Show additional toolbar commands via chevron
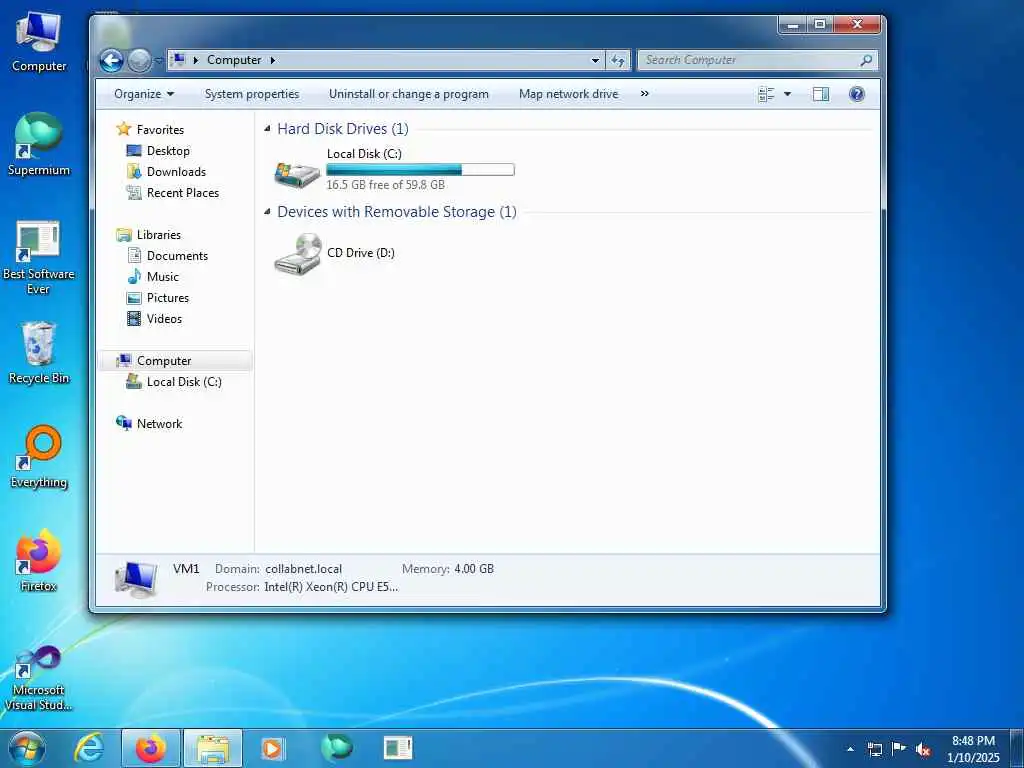1024x768 pixels. (x=645, y=94)
